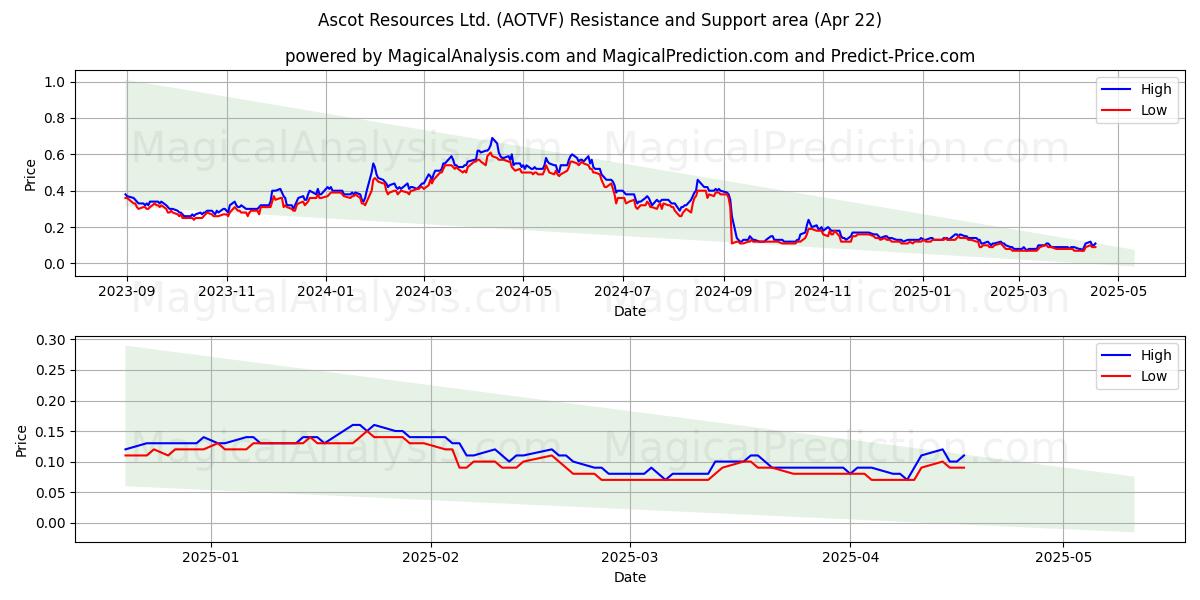Click 'Low' in the top chart legend
This screenshot has width=1200, height=600.
[1154, 110]
